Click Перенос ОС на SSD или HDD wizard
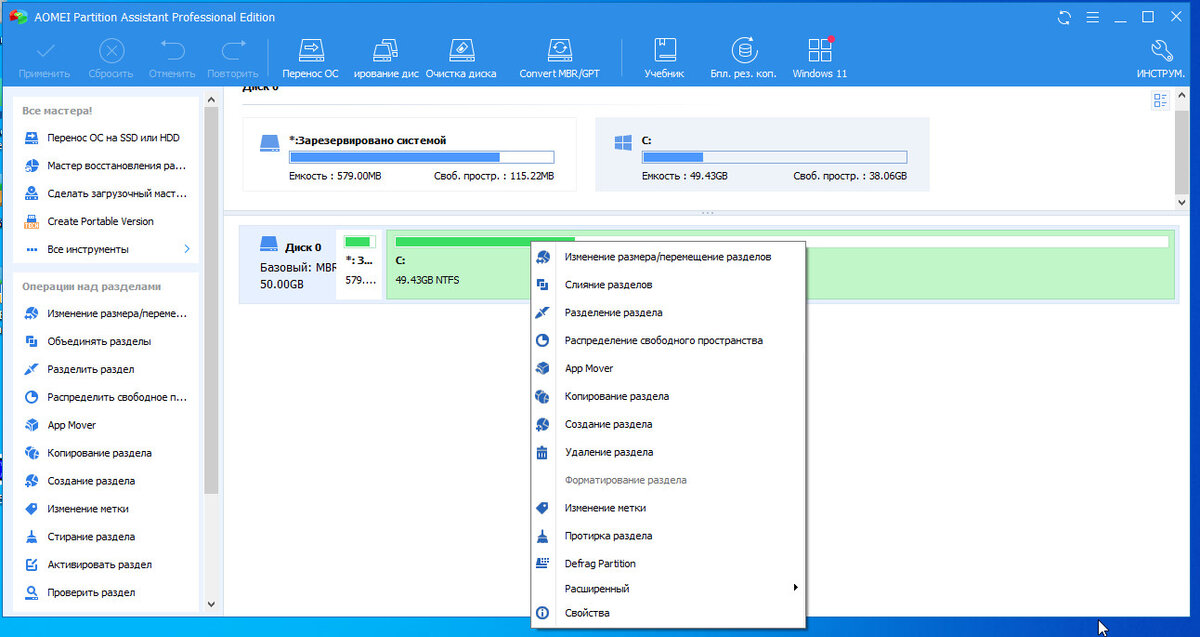This screenshot has width=1200, height=637. coord(107,138)
